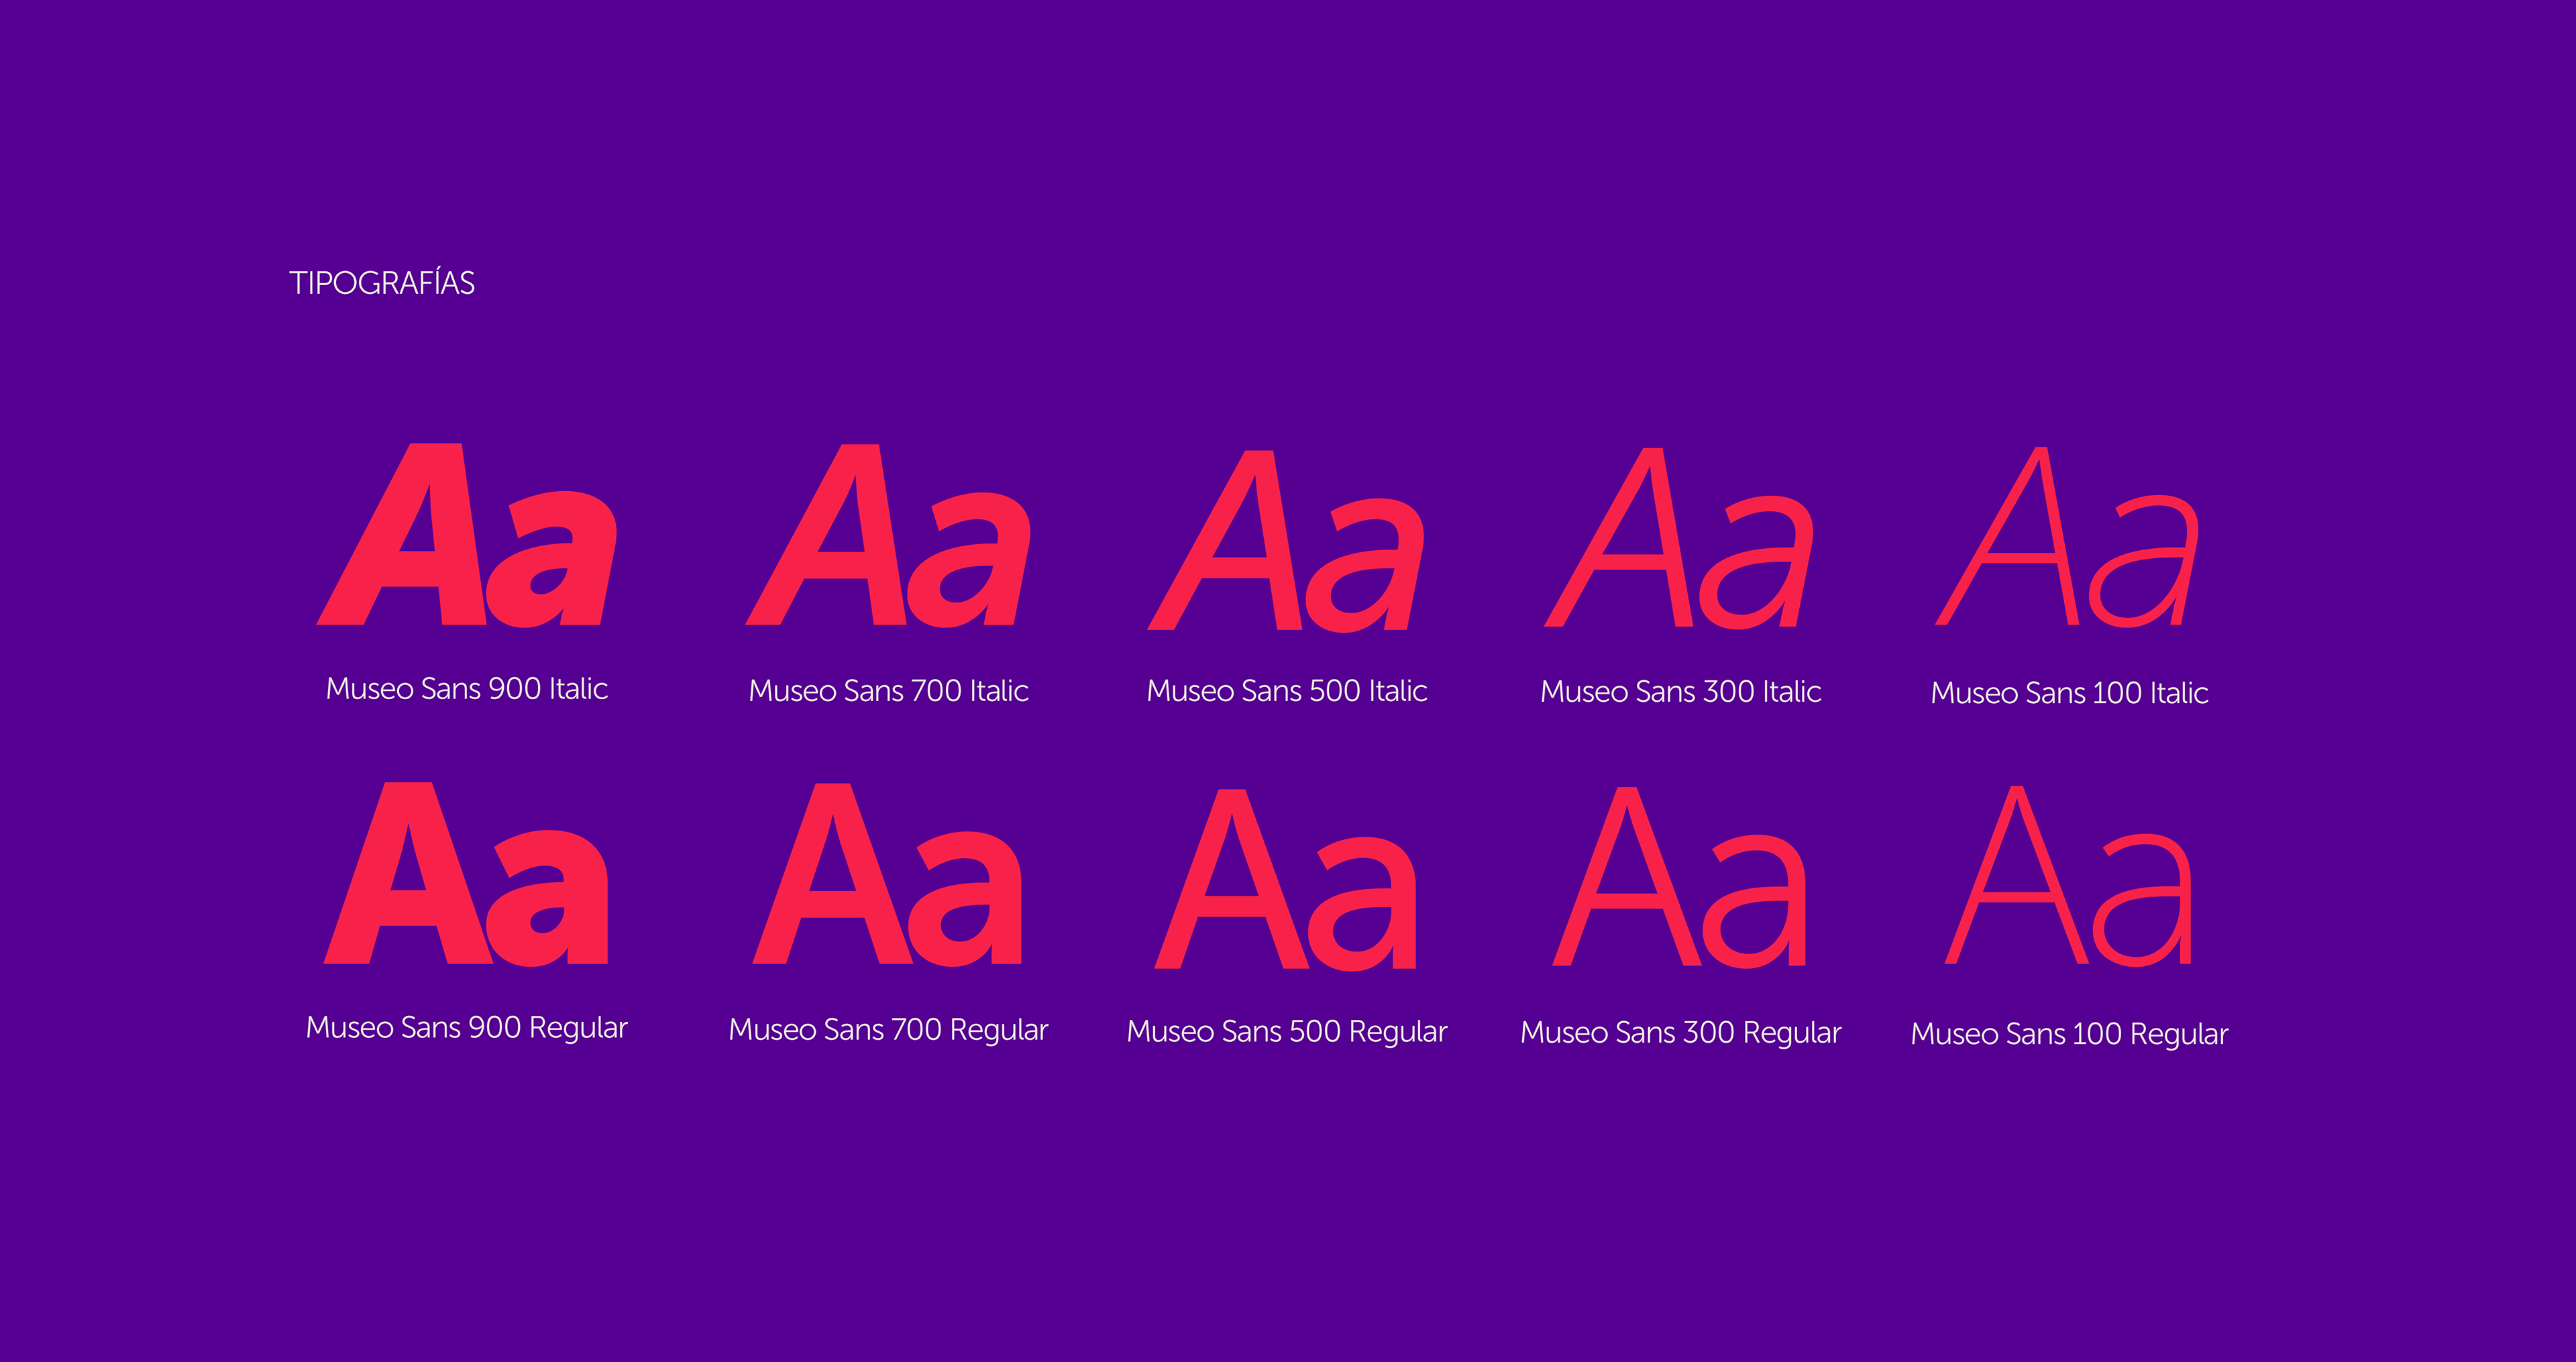Click the Aa specimen above Museo Sans 300 Regular

[x=1679, y=877]
